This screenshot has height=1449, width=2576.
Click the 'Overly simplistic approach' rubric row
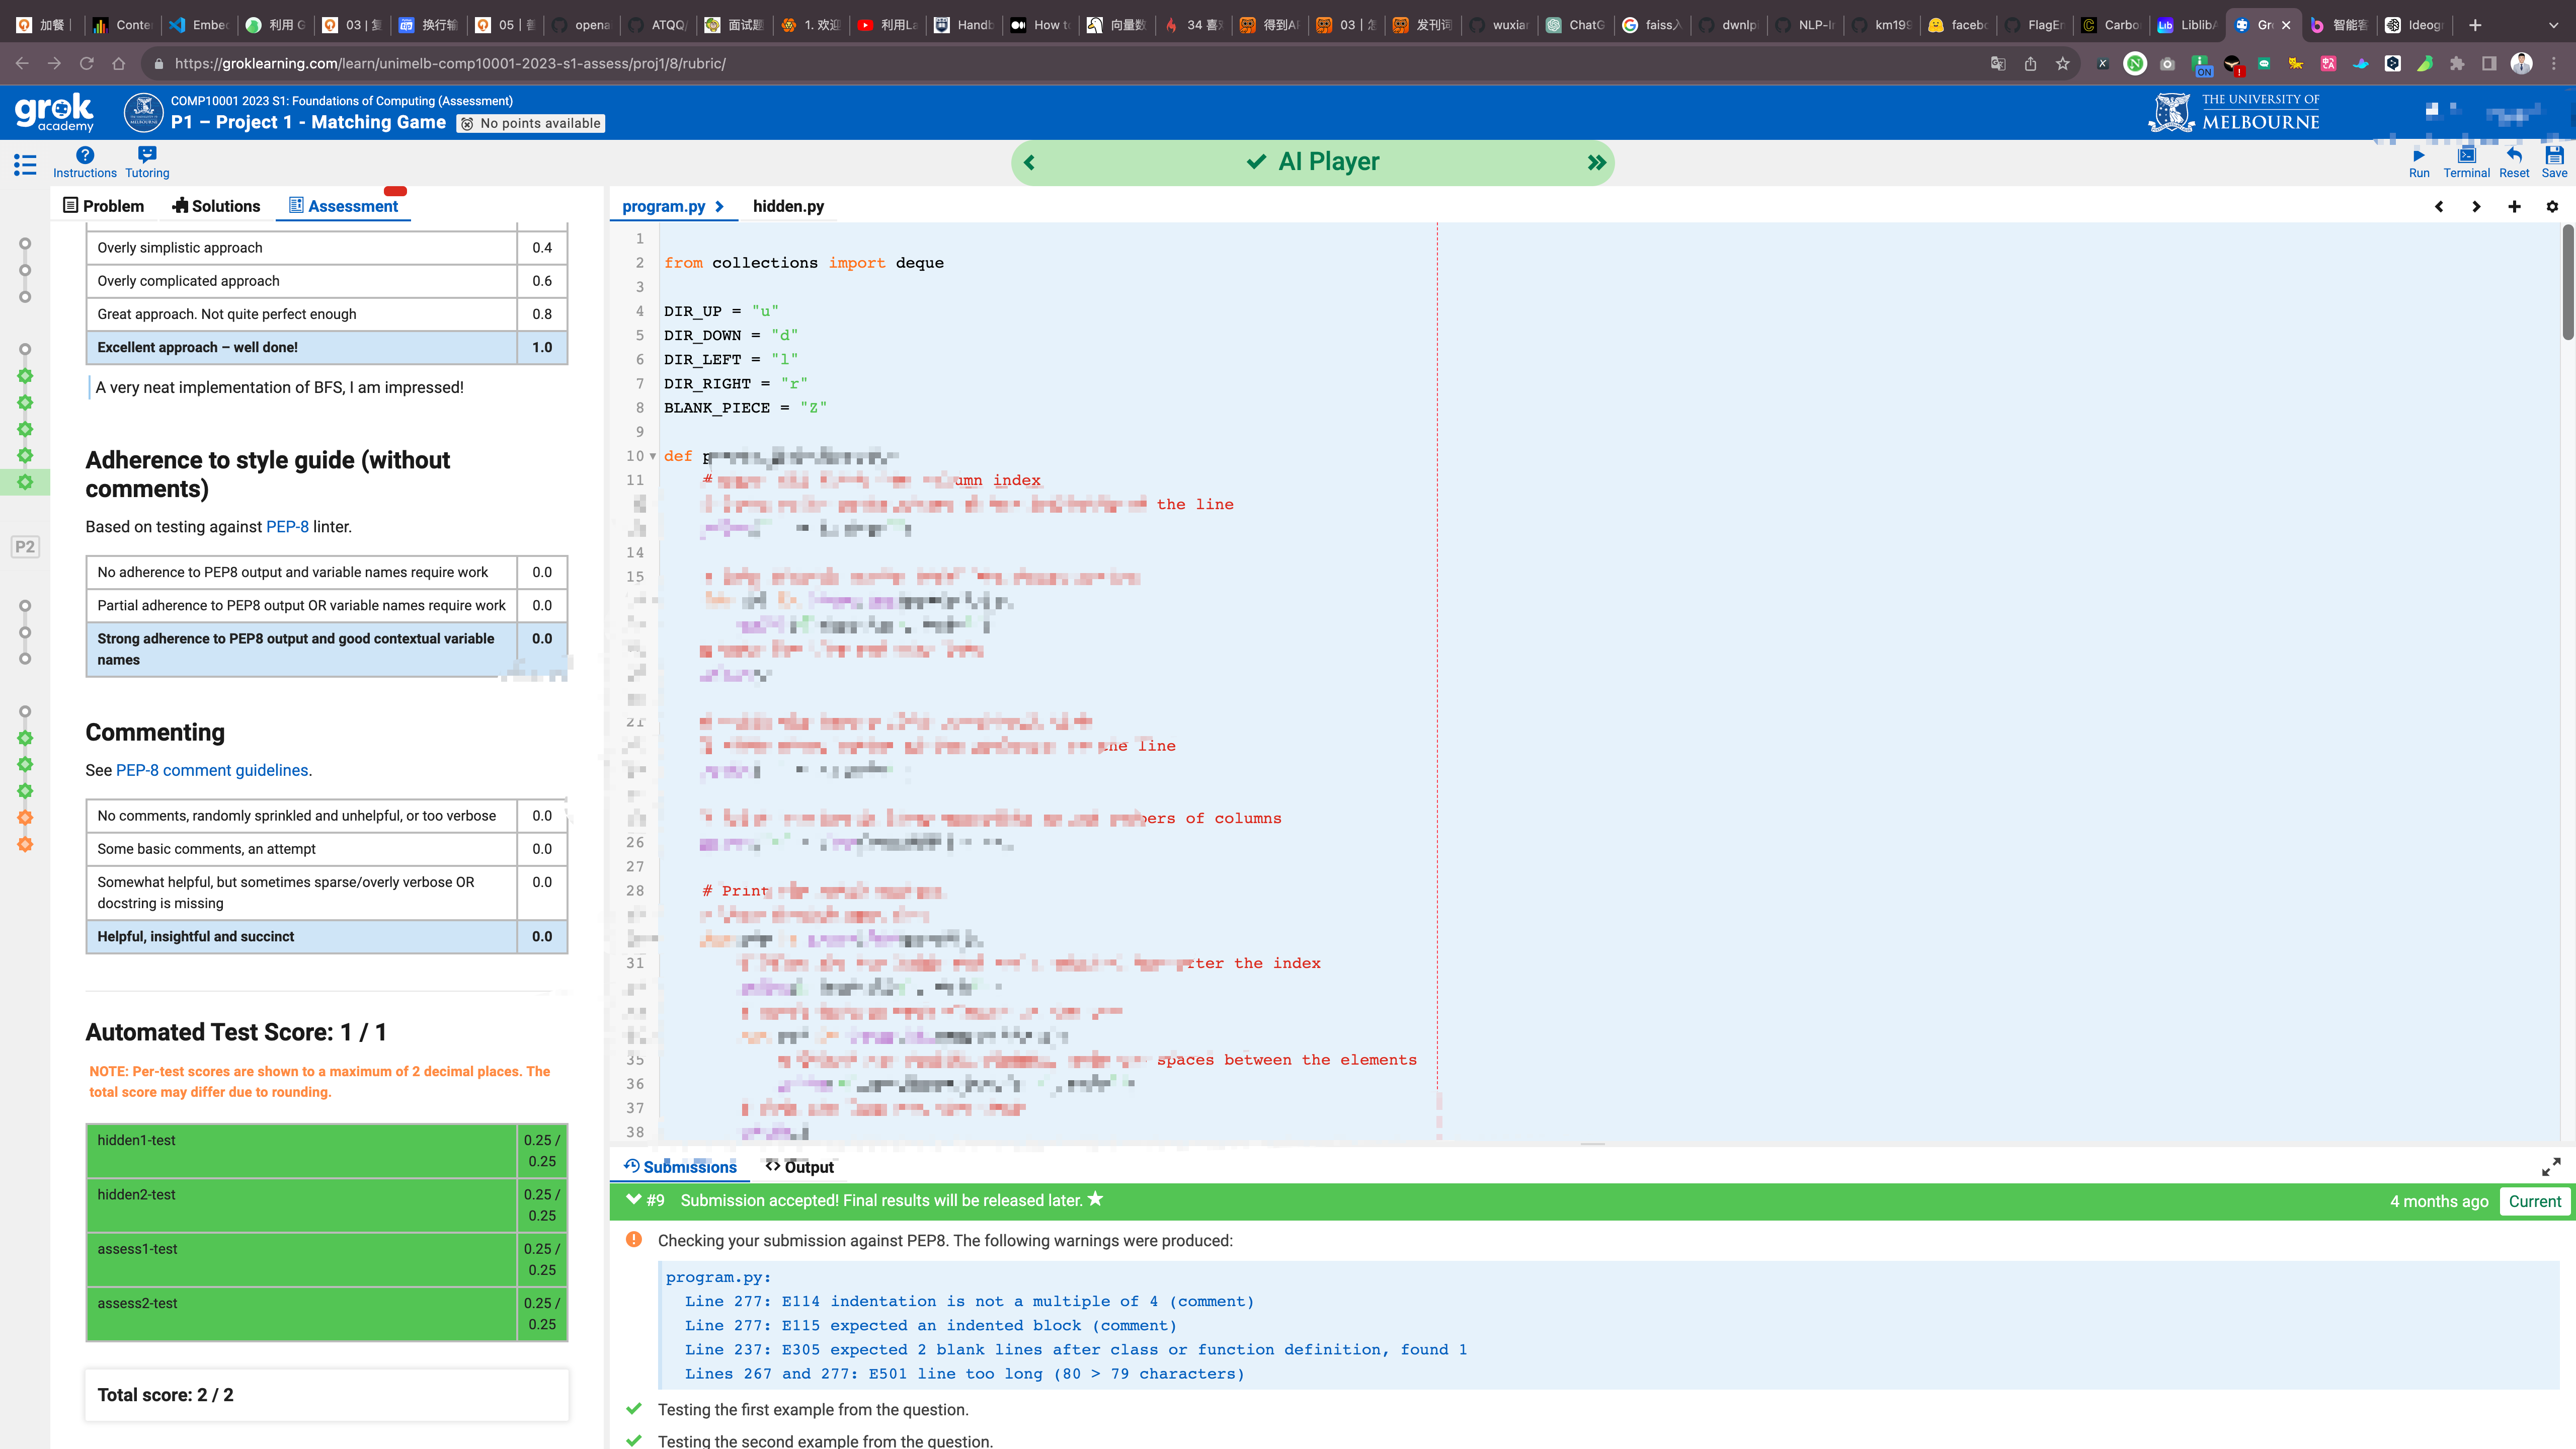[x=327, y=248]
